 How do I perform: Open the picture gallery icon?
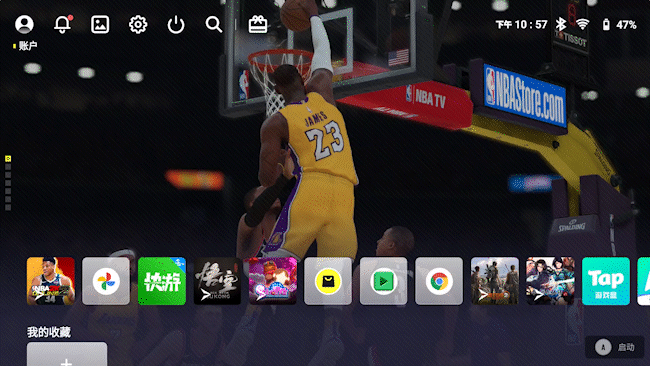click(x=100, y=24)
